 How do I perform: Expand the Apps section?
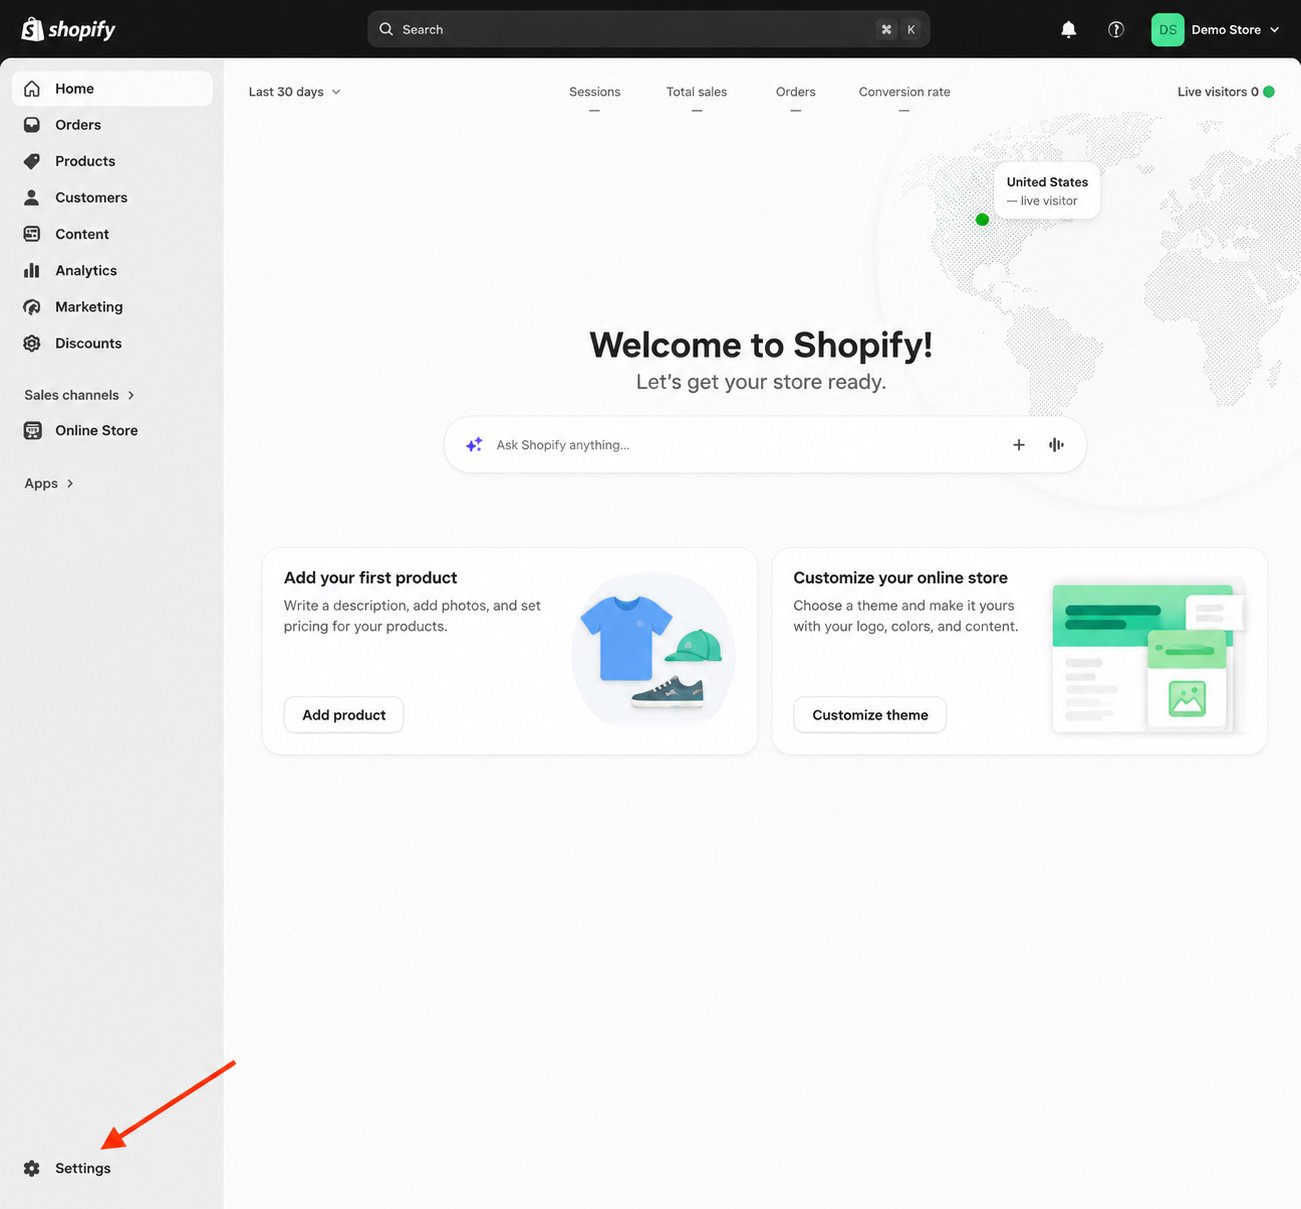49,484
